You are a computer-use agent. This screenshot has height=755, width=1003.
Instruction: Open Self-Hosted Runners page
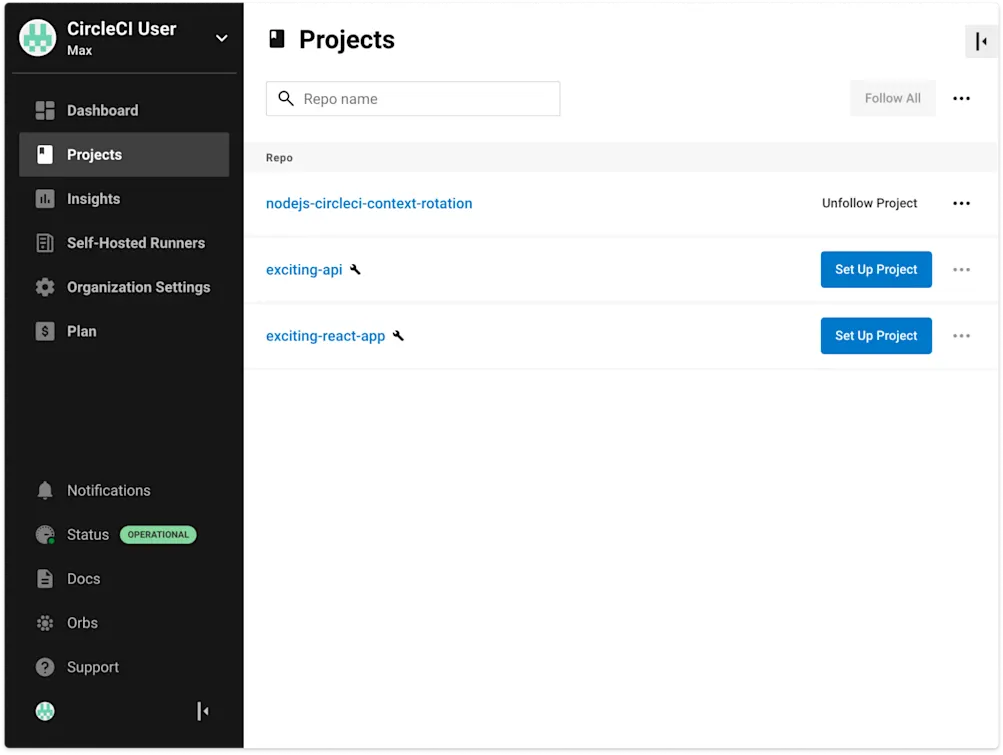[135, 242]
